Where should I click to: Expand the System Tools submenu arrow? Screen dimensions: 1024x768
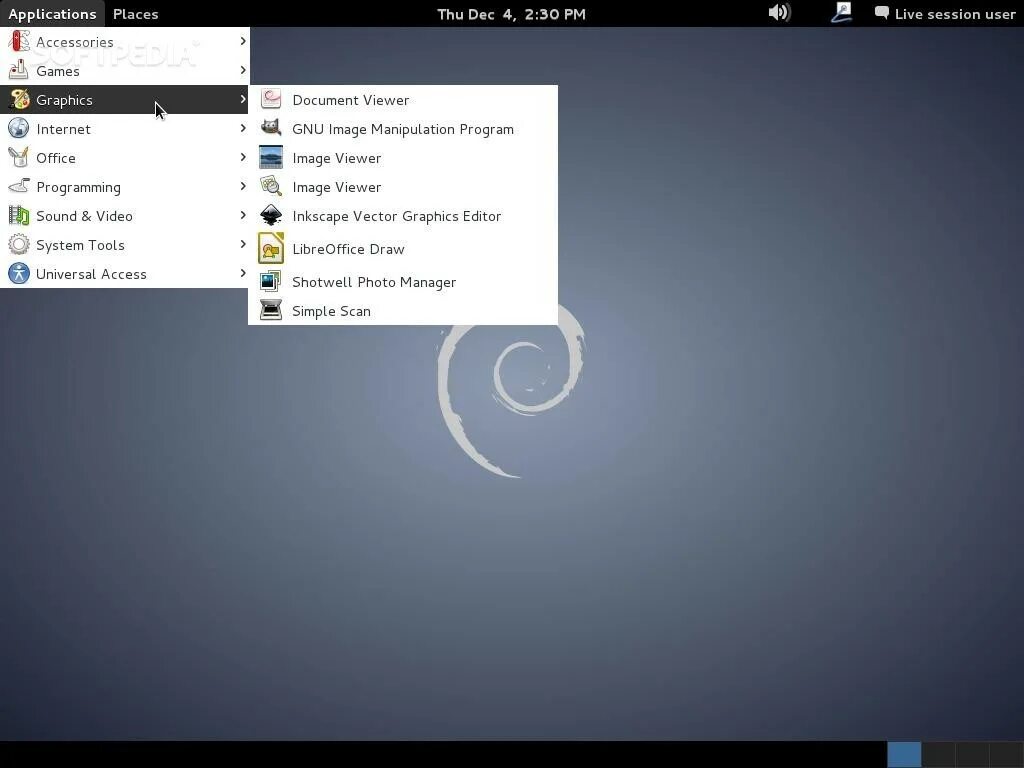[x=243, y=244]
